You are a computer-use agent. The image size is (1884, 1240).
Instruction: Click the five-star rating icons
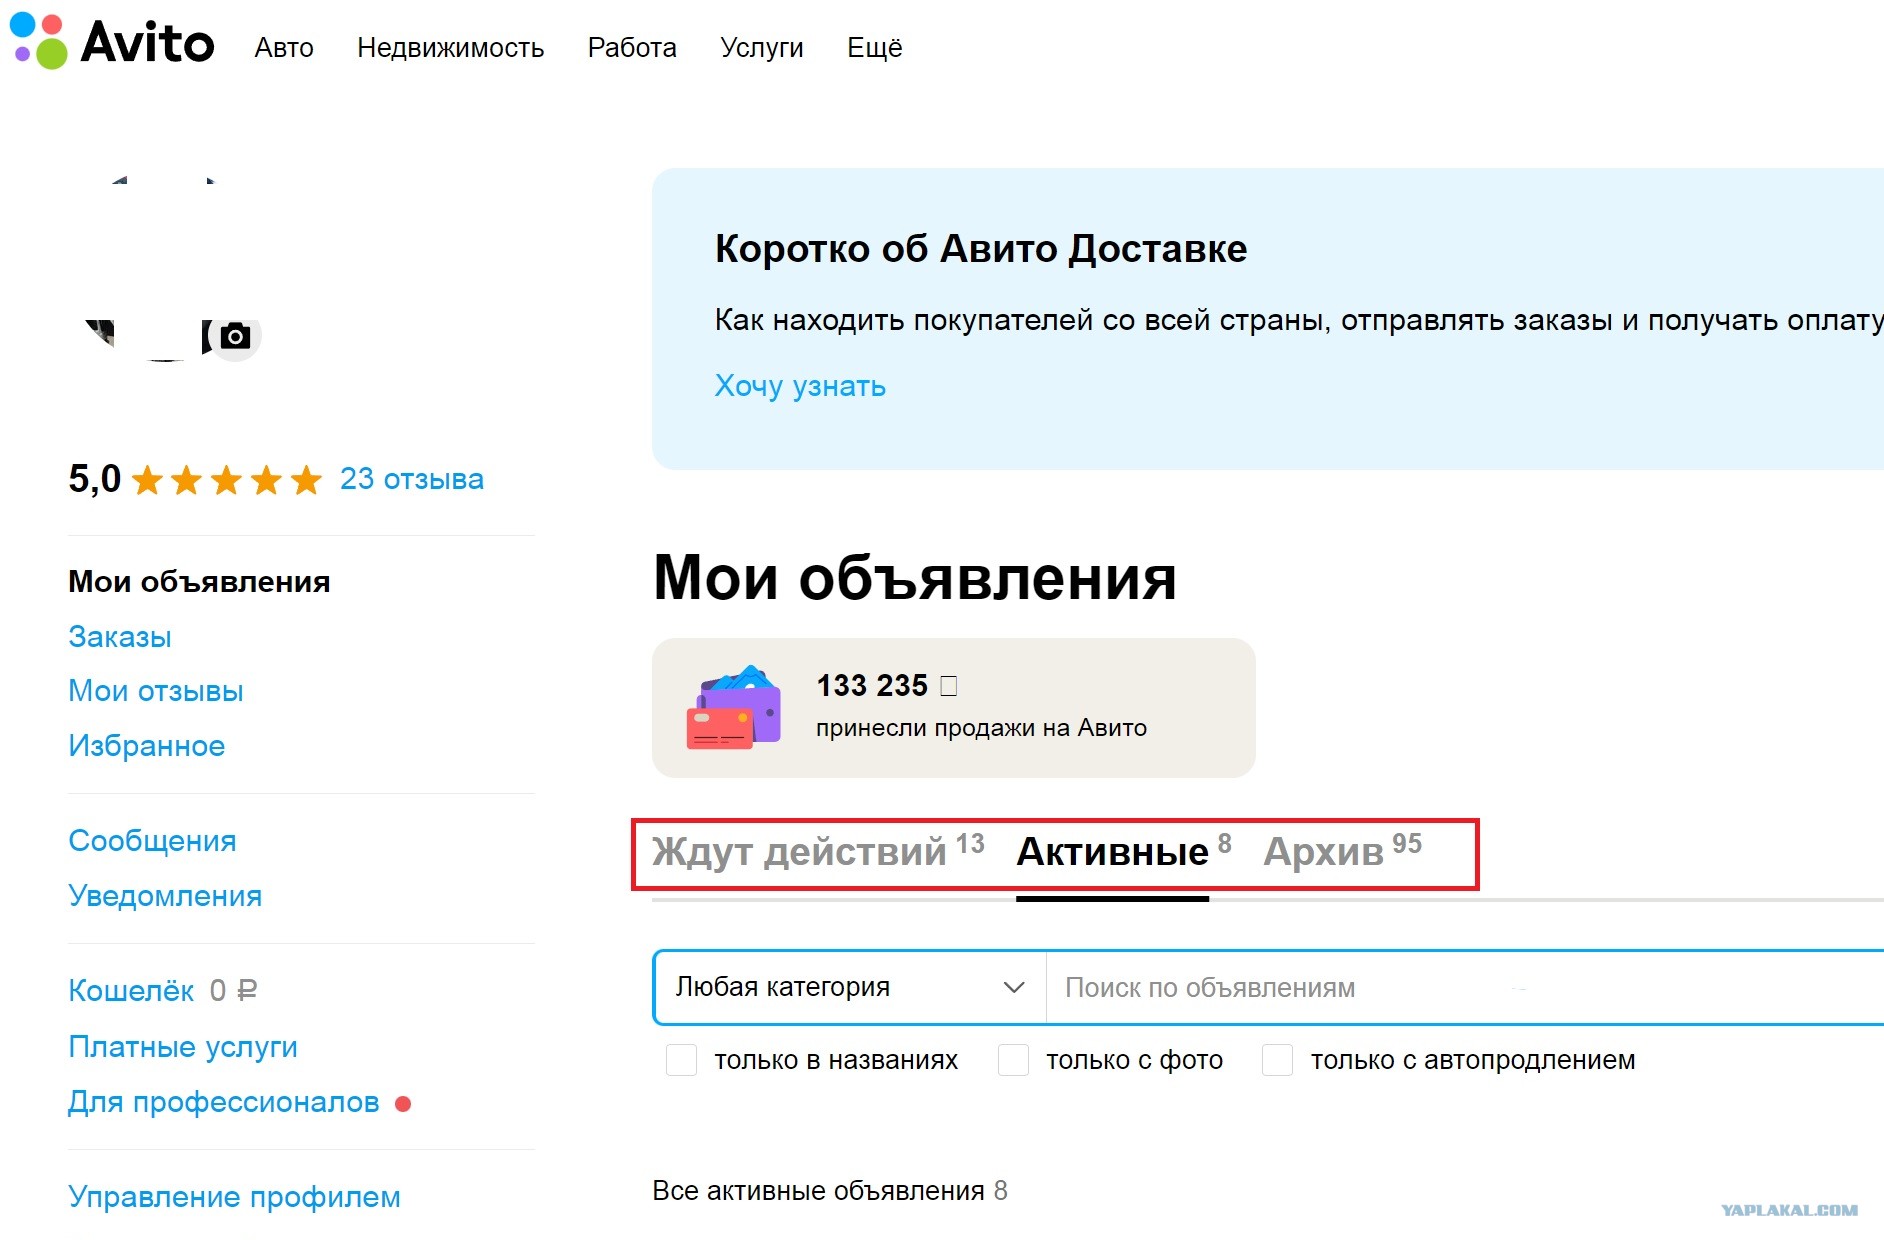click(227, 480)
